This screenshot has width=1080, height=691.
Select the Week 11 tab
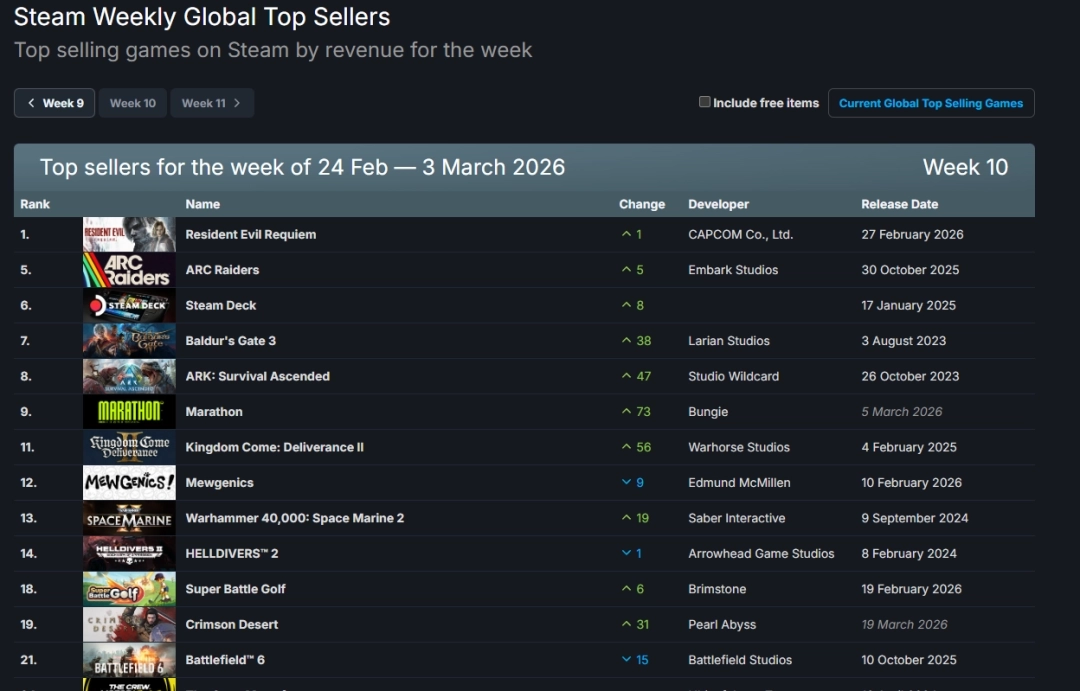(x=205, y=102)
